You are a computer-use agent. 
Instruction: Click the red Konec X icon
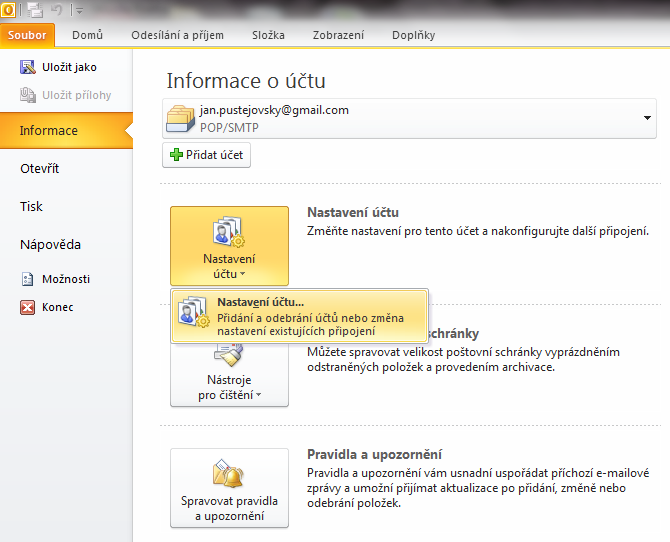(27, 307)
